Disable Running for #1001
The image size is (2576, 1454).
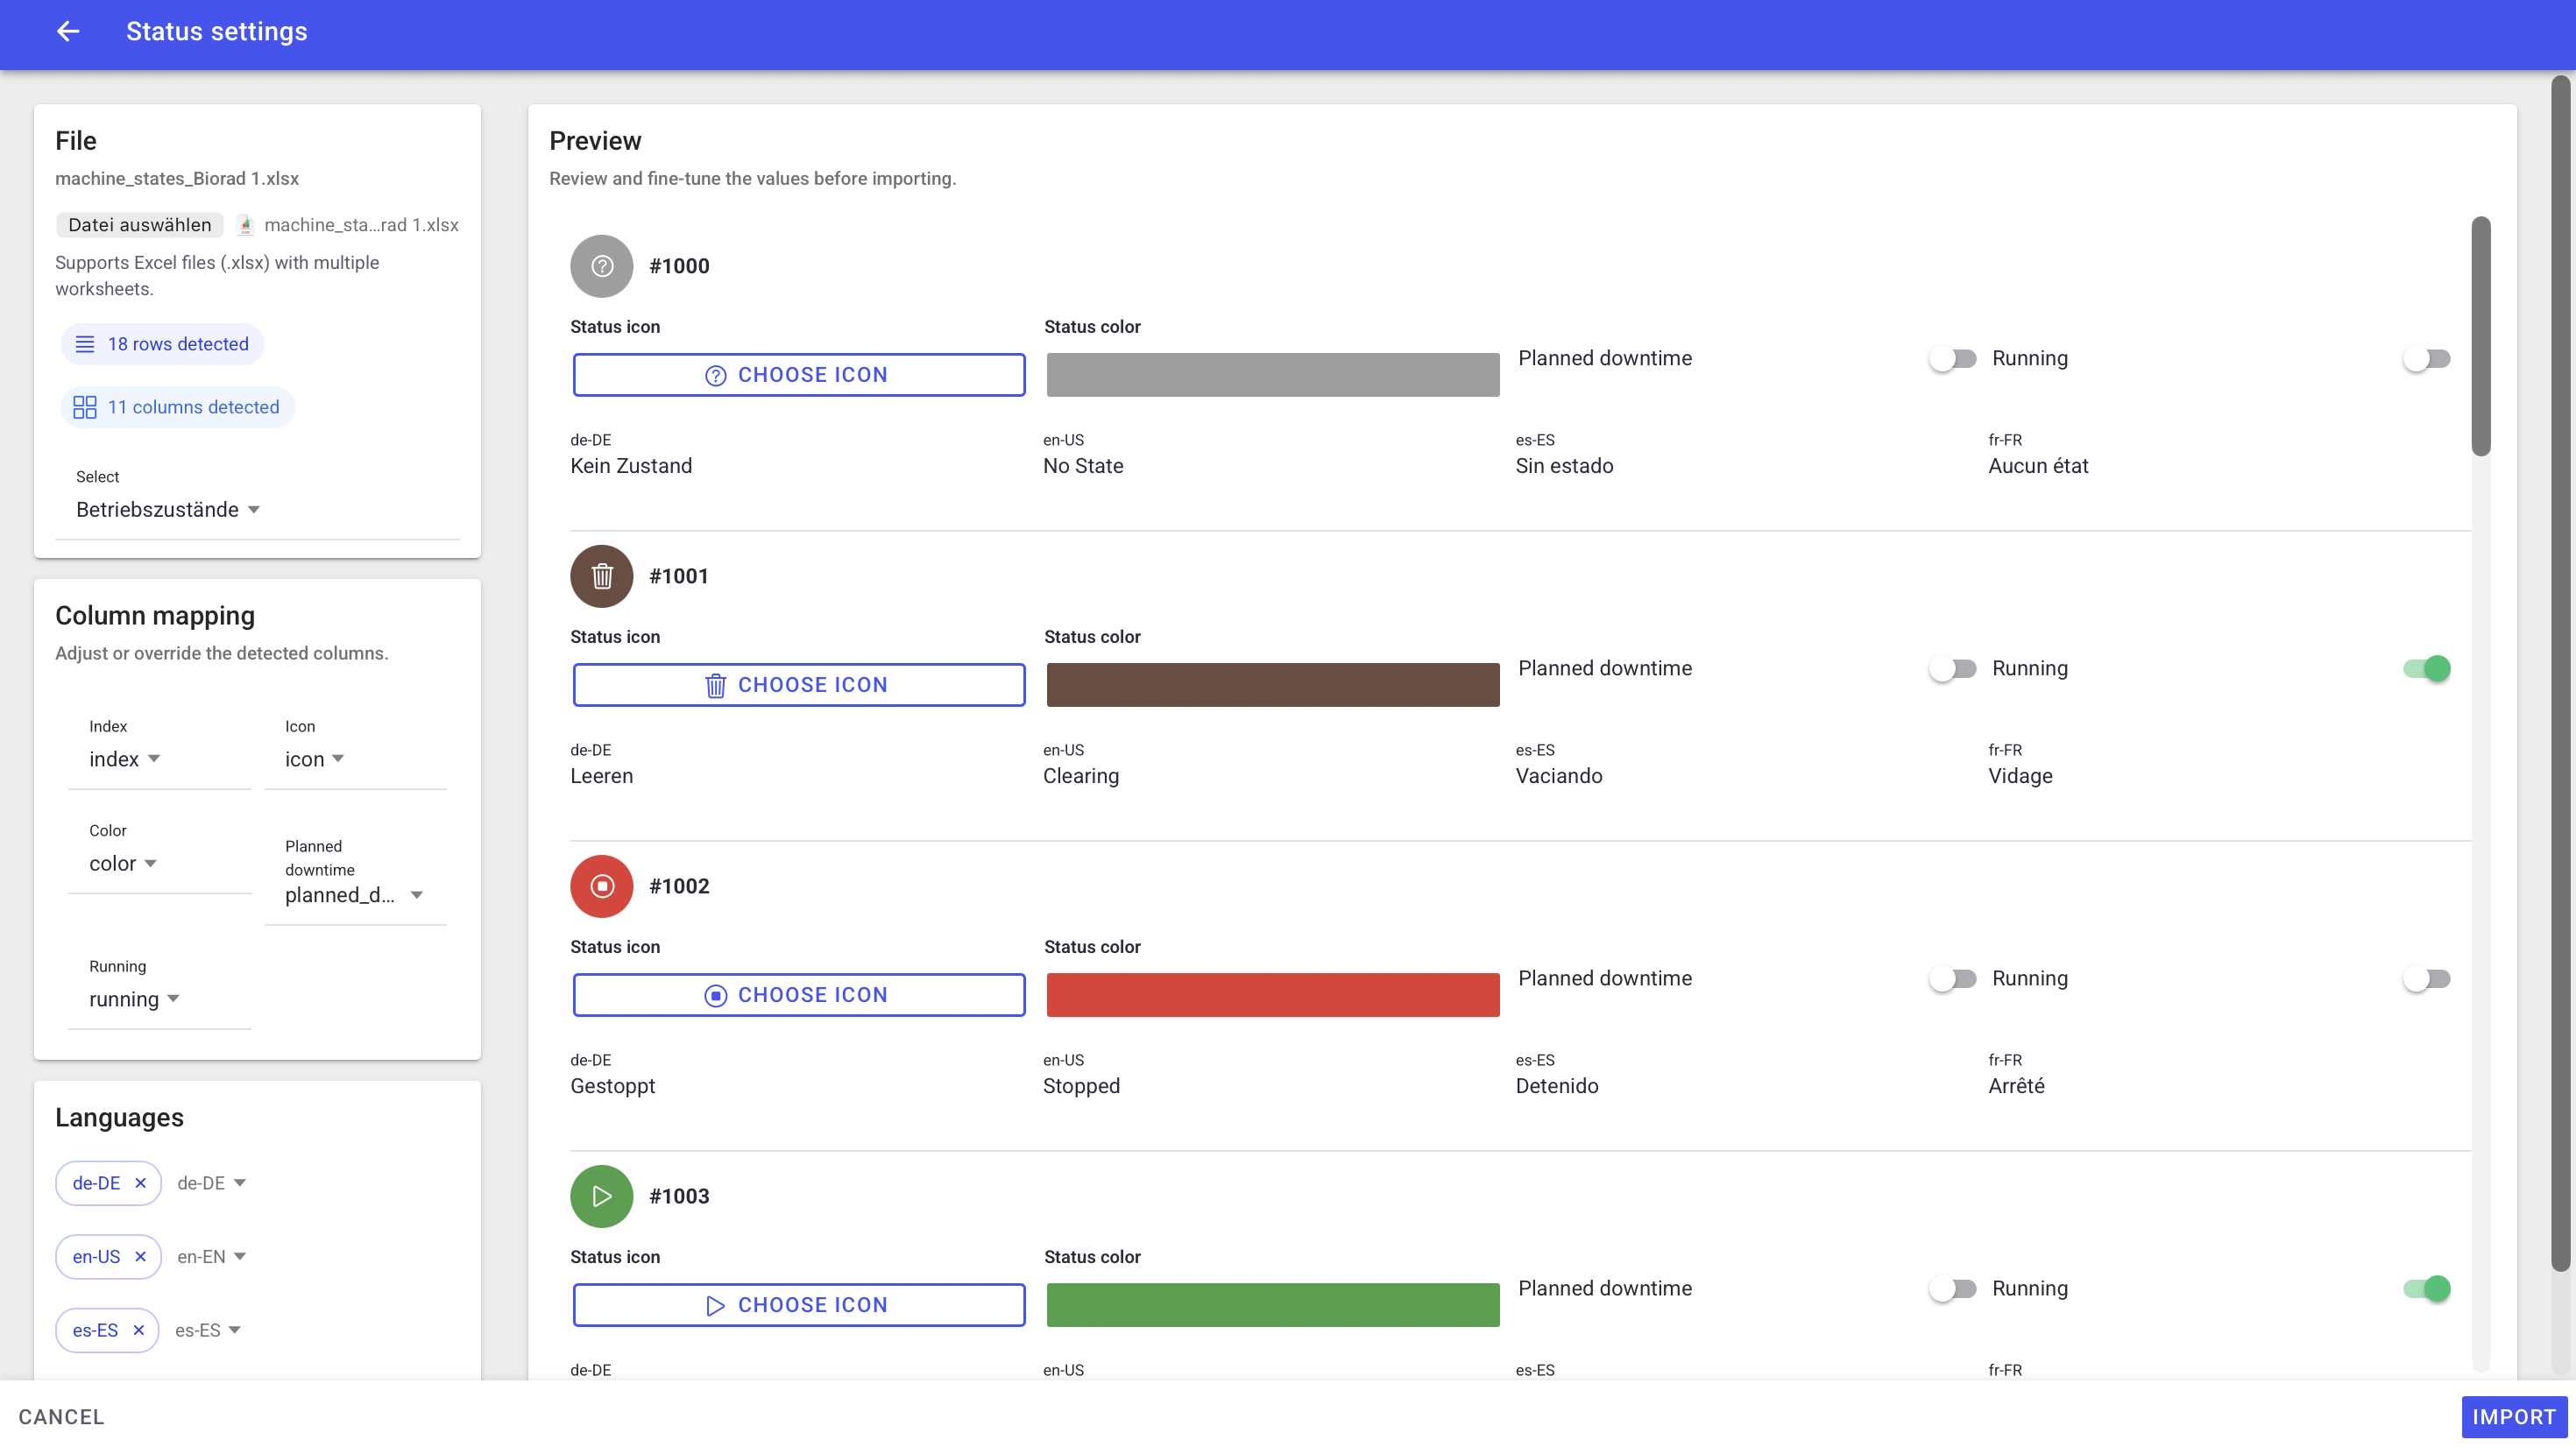[2426, 668]
